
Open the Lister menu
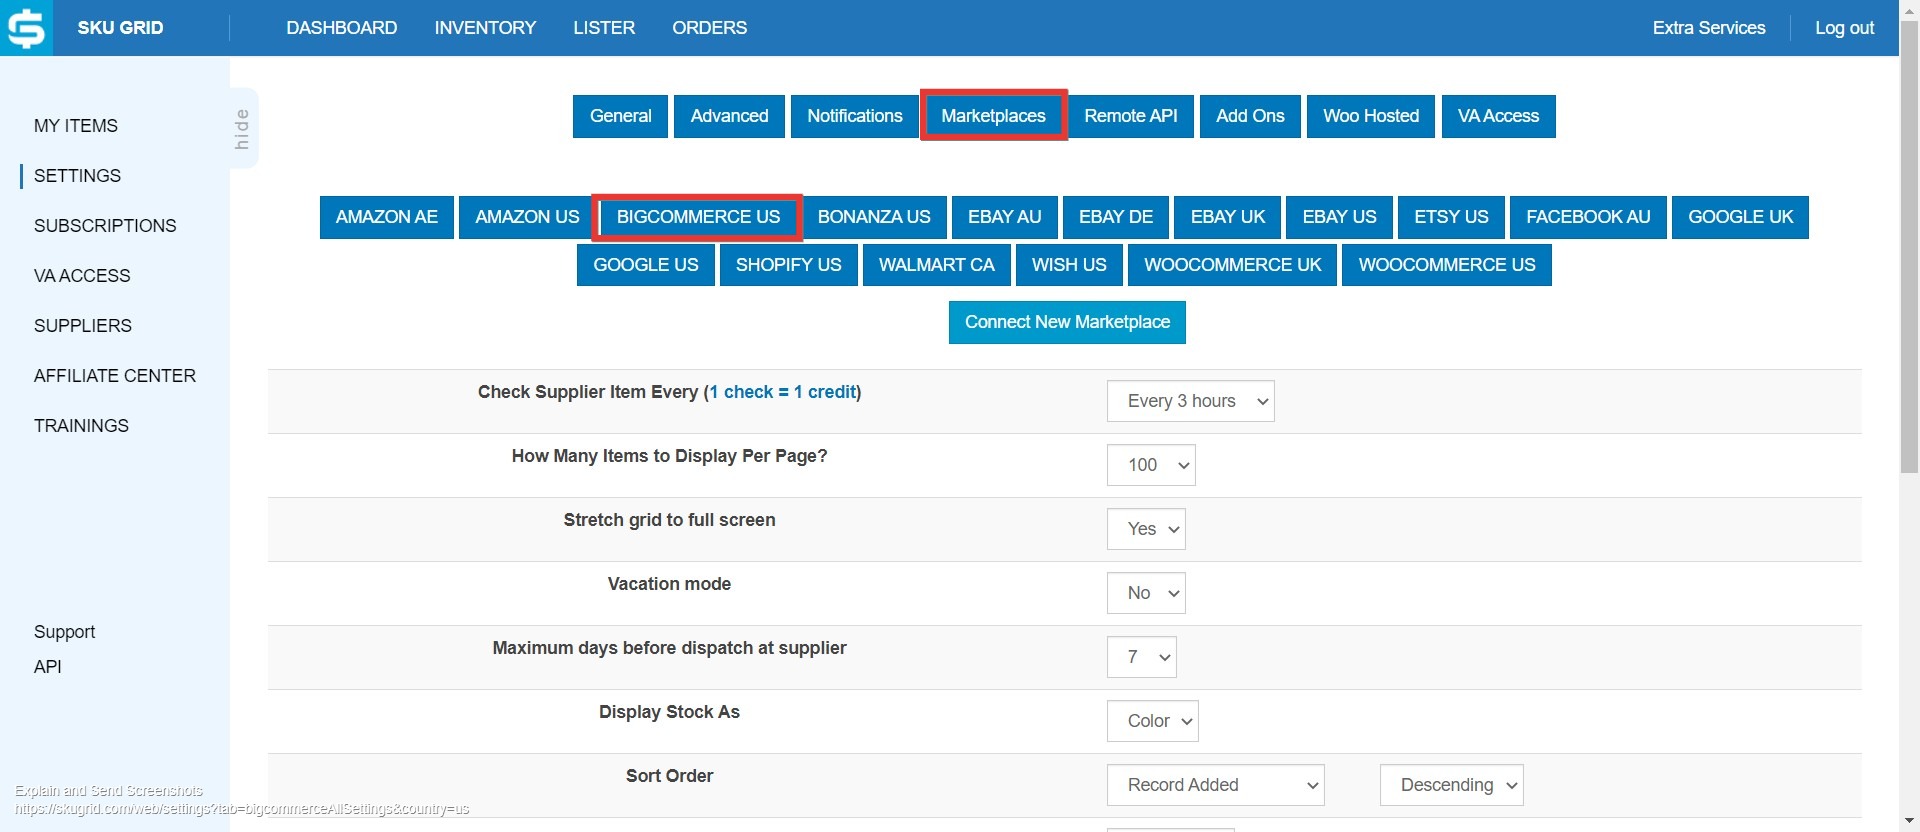604,28
